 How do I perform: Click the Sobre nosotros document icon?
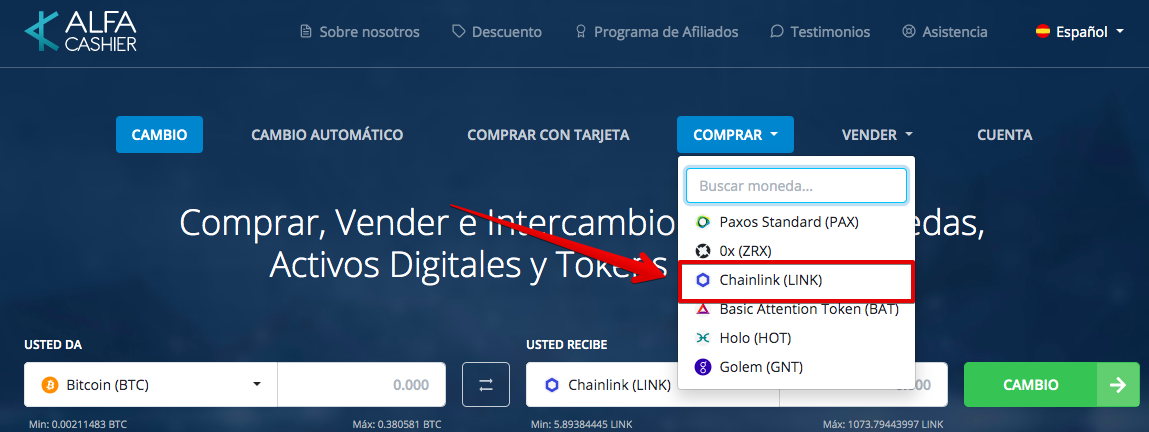pos(306,31)
